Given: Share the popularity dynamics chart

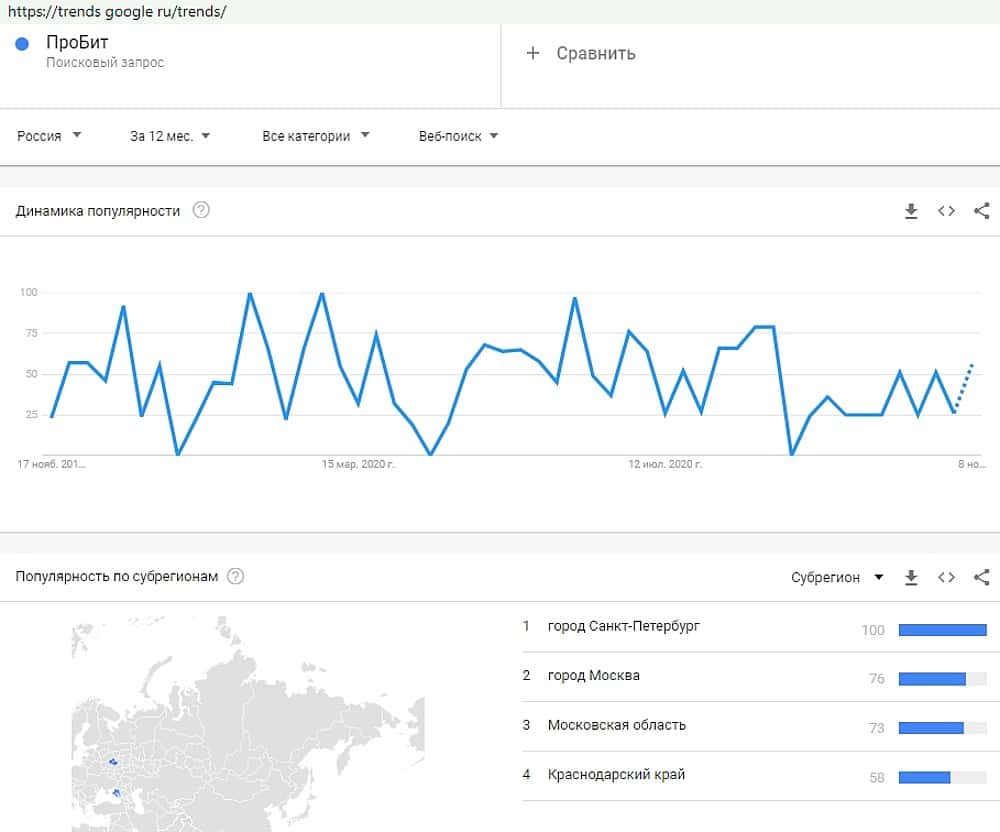Looking at the screenshot, I should pos(981,211).
